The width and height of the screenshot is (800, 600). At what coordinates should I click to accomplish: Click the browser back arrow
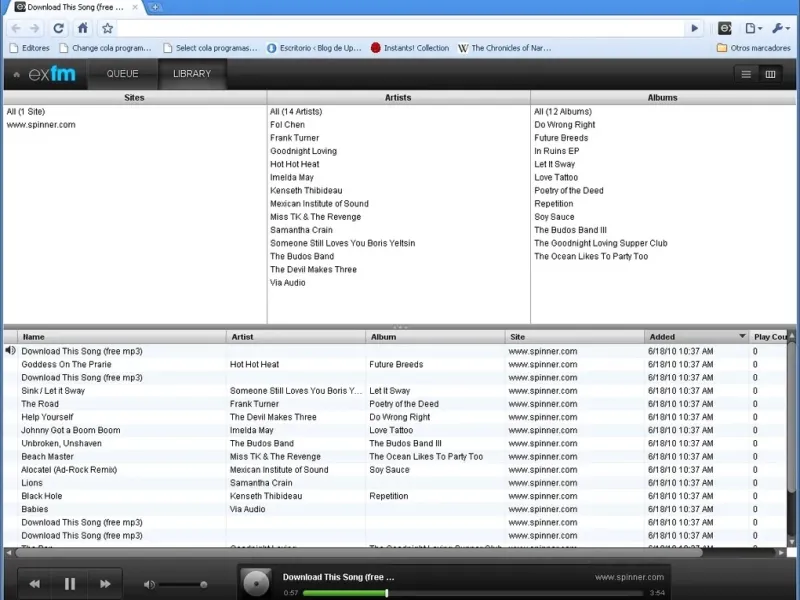pyautogui.click(x=16, y=28)
